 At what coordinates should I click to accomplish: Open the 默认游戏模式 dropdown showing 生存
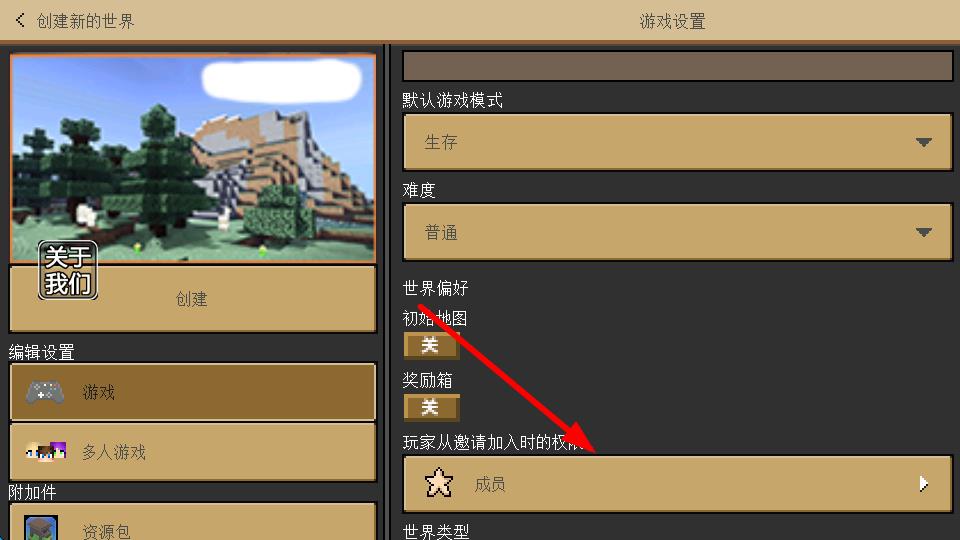[677, 142]
